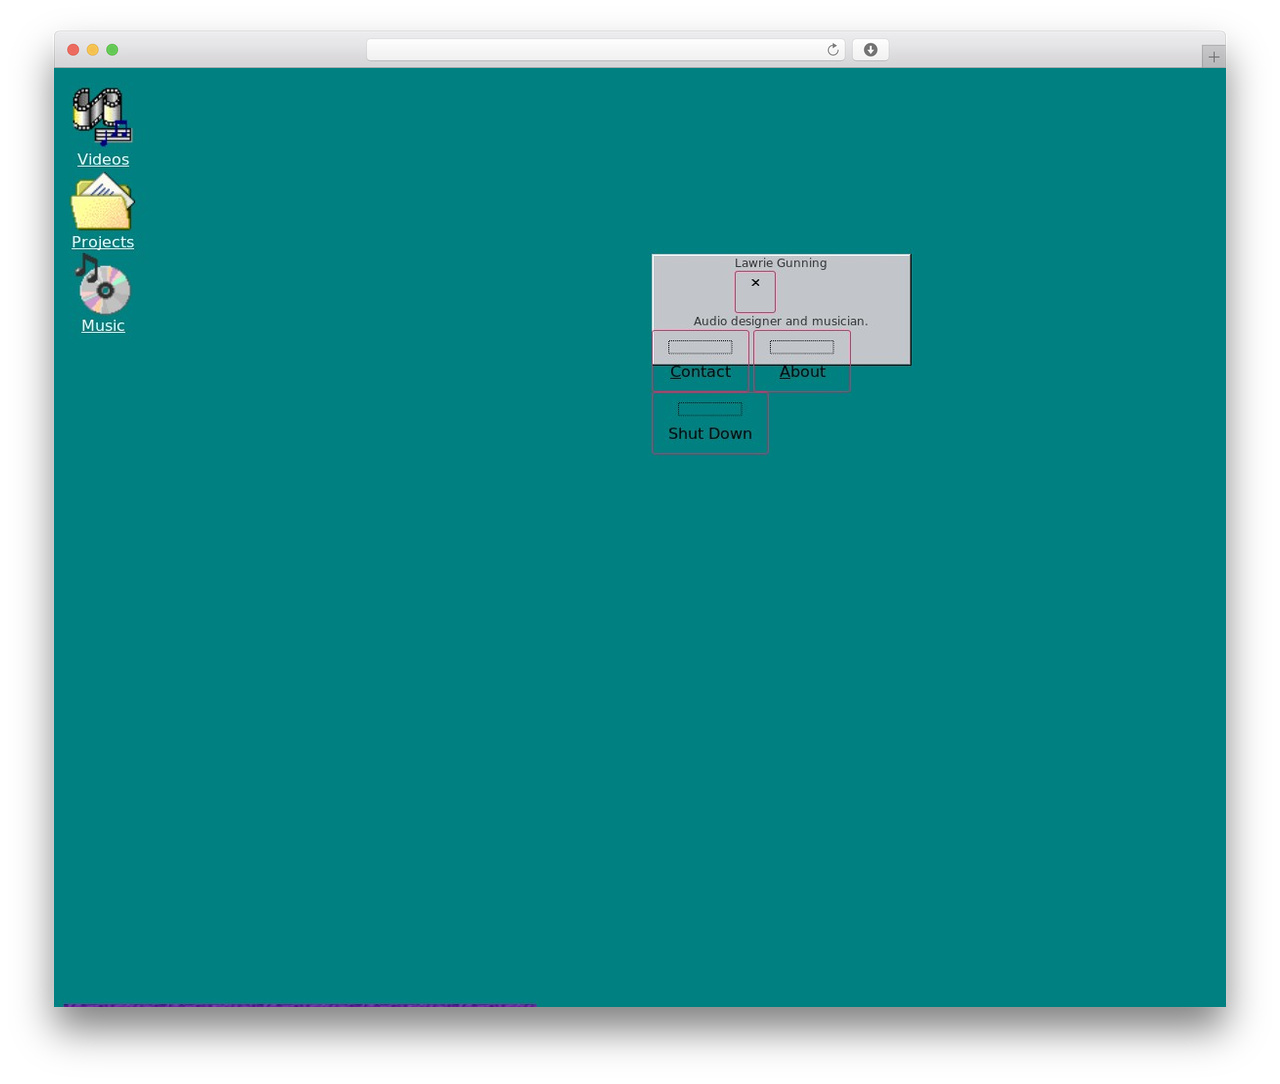The width and height of the screenshot is (1280, 1084).
Task: Open the Music CD icon
Action: click(102, 284)
